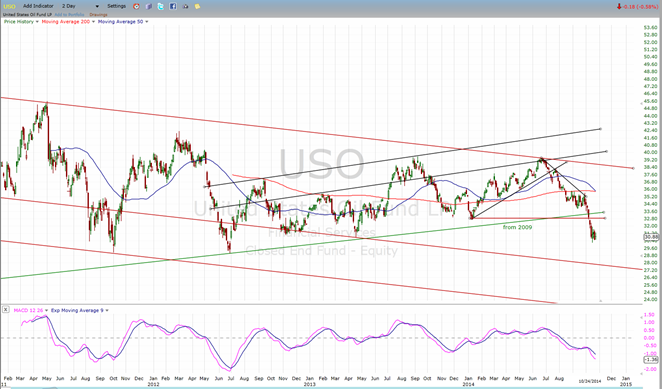The image size is (662, 389).
Task: Click the 10/24/2014 date label
Action: point(590,381)
